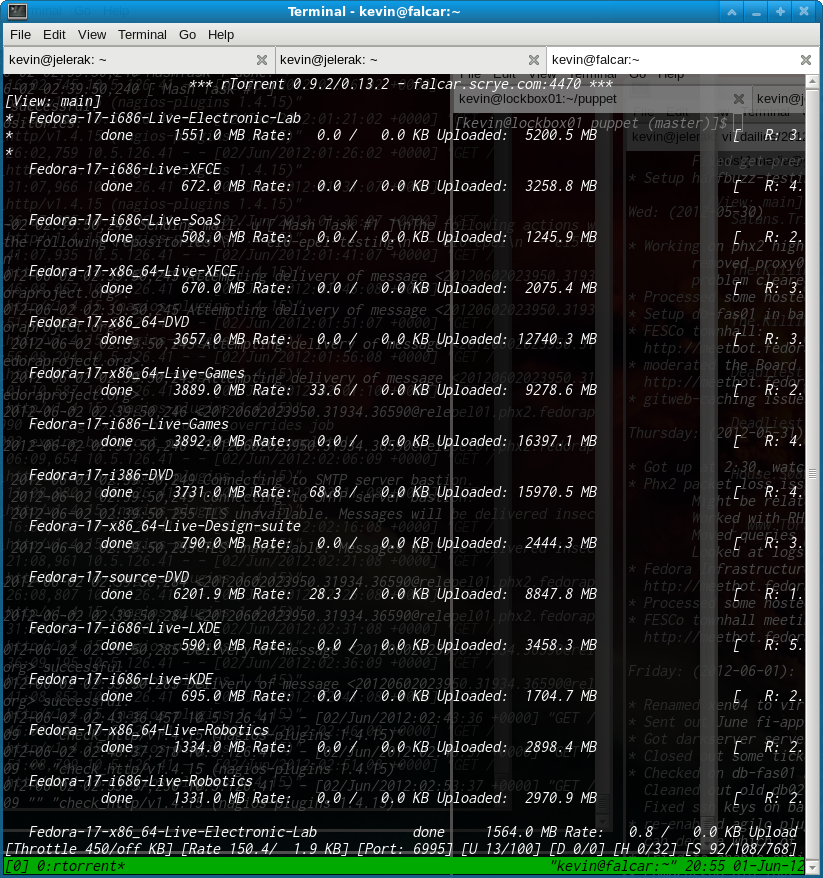This screenshot has height=878, width=823.
Task: Select torrent Fedora-17-i686-Live-Electronic-Lab
Action: click(x=165, y=118)
